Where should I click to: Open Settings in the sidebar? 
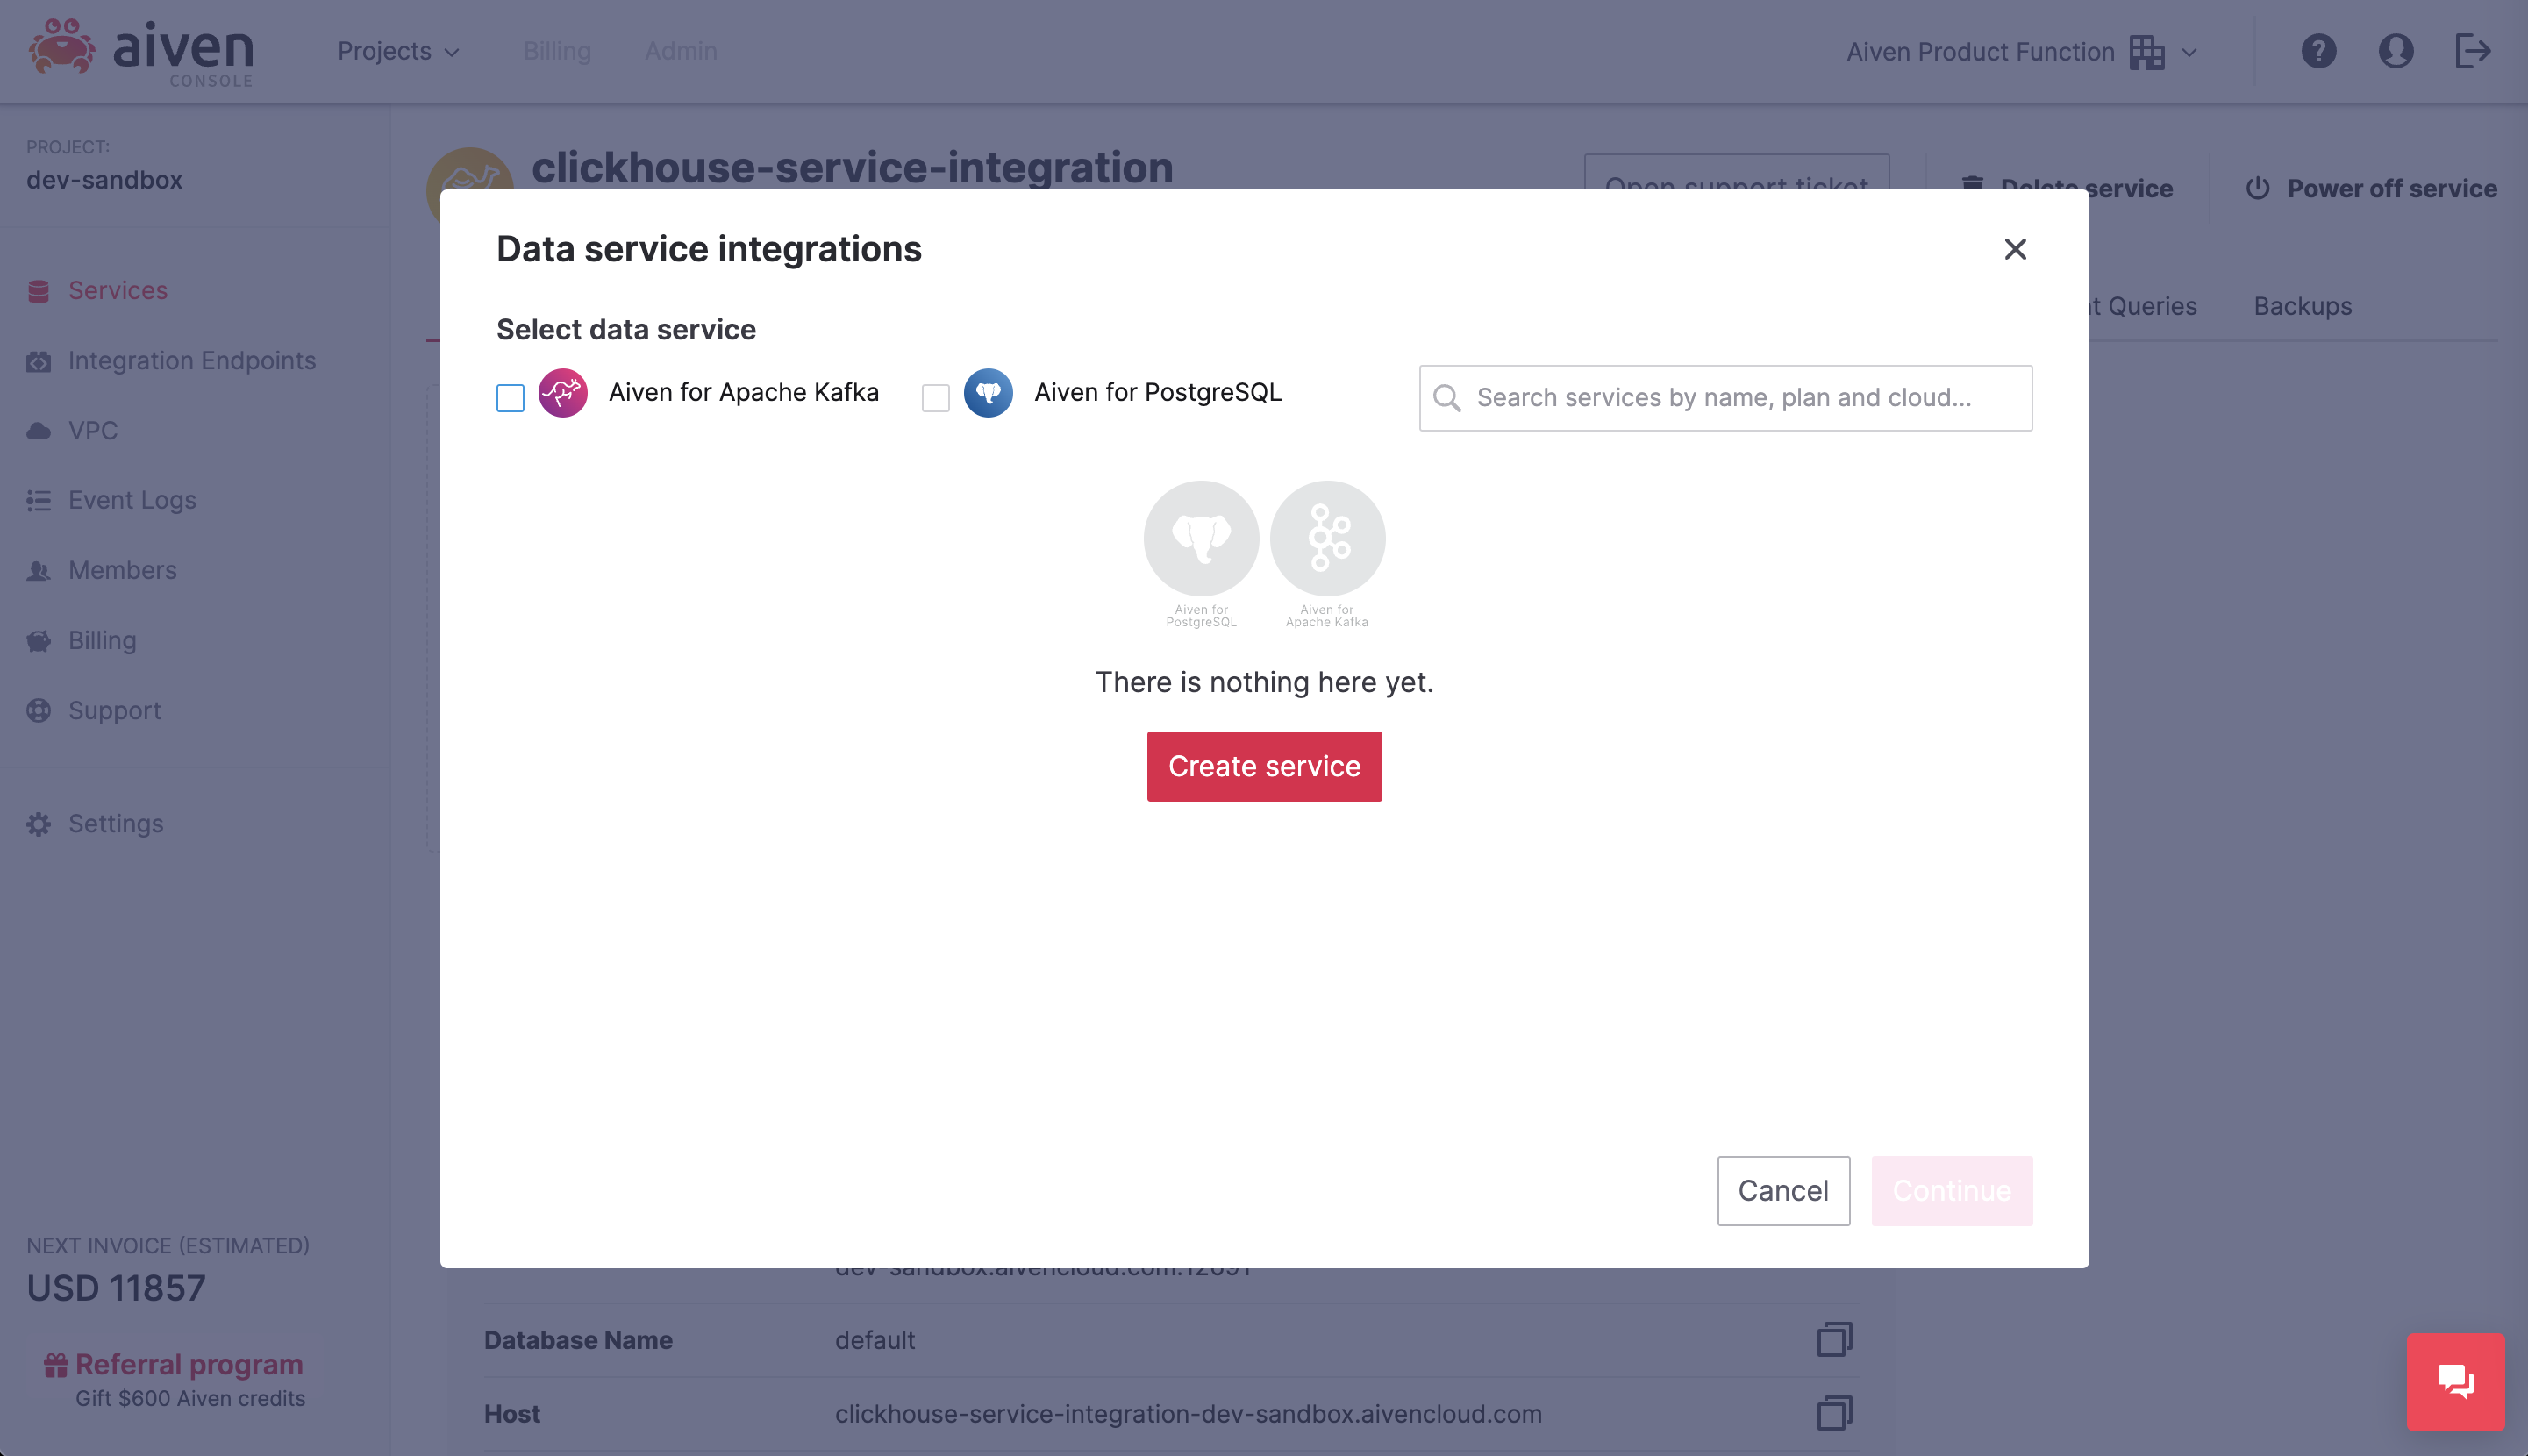pyautogui.click(x=116, y=824)
